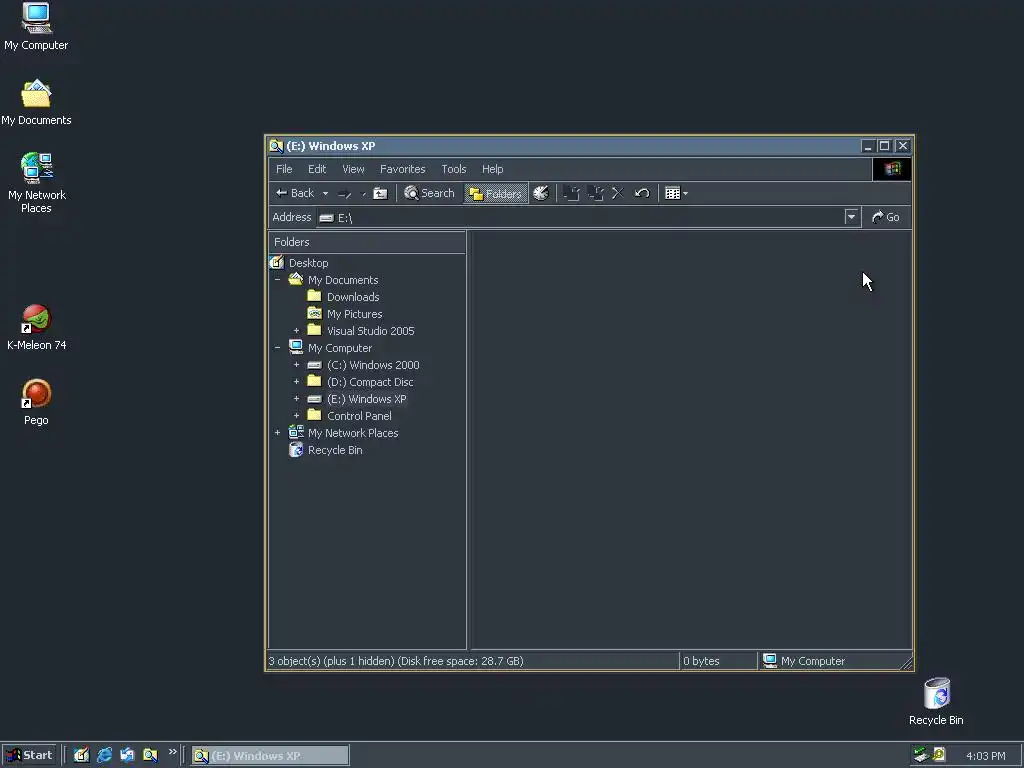Click the Copy To toolbar icon
Image resolution: width=1024 pixels, height=768 pixels.
pyautogui.click(x=595, y=193)
